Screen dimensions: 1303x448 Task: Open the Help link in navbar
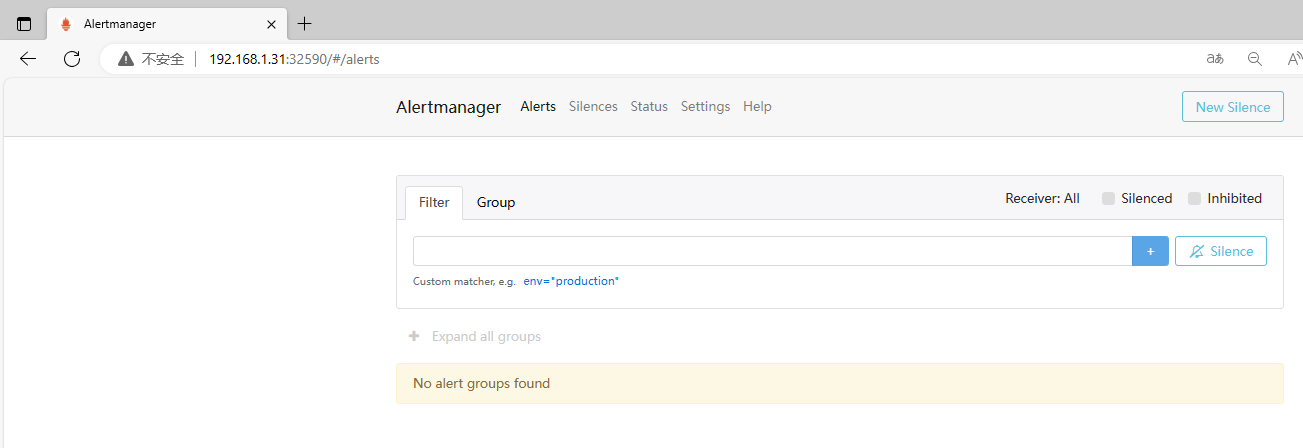click(x=757, y=106)
